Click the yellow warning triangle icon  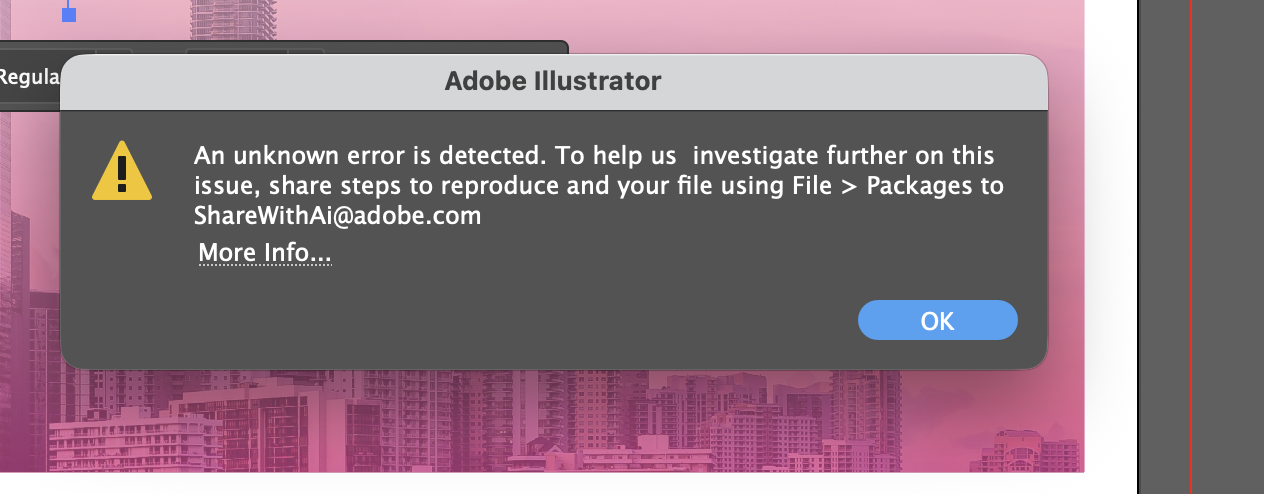click(122, 172)
